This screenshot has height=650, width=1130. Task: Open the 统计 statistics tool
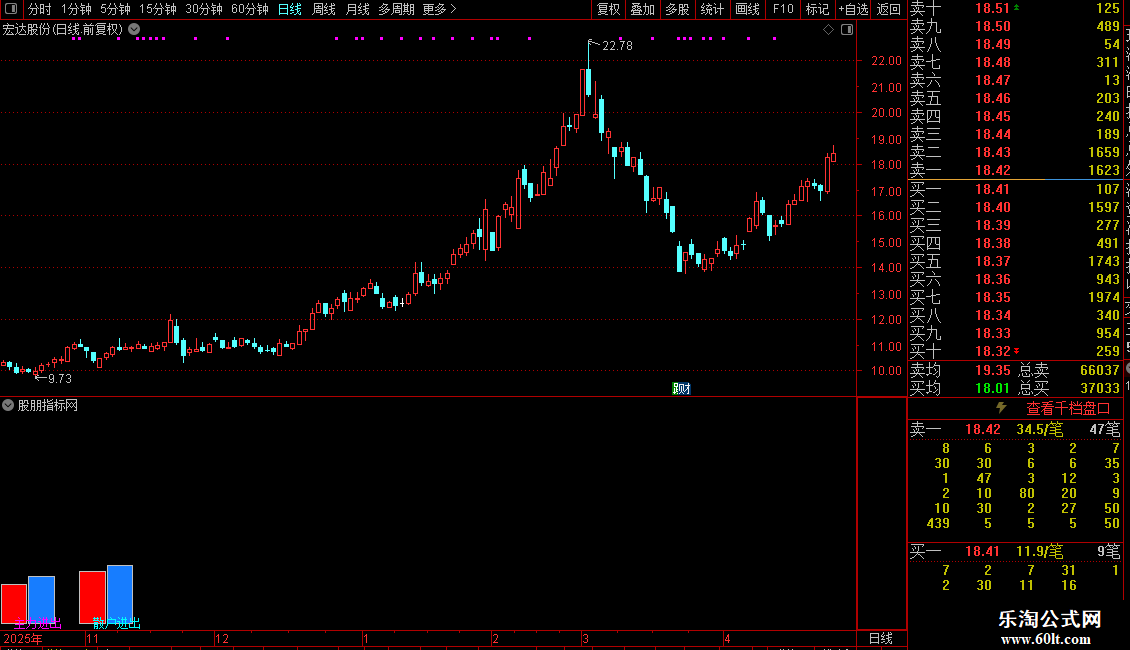point(712,9)
